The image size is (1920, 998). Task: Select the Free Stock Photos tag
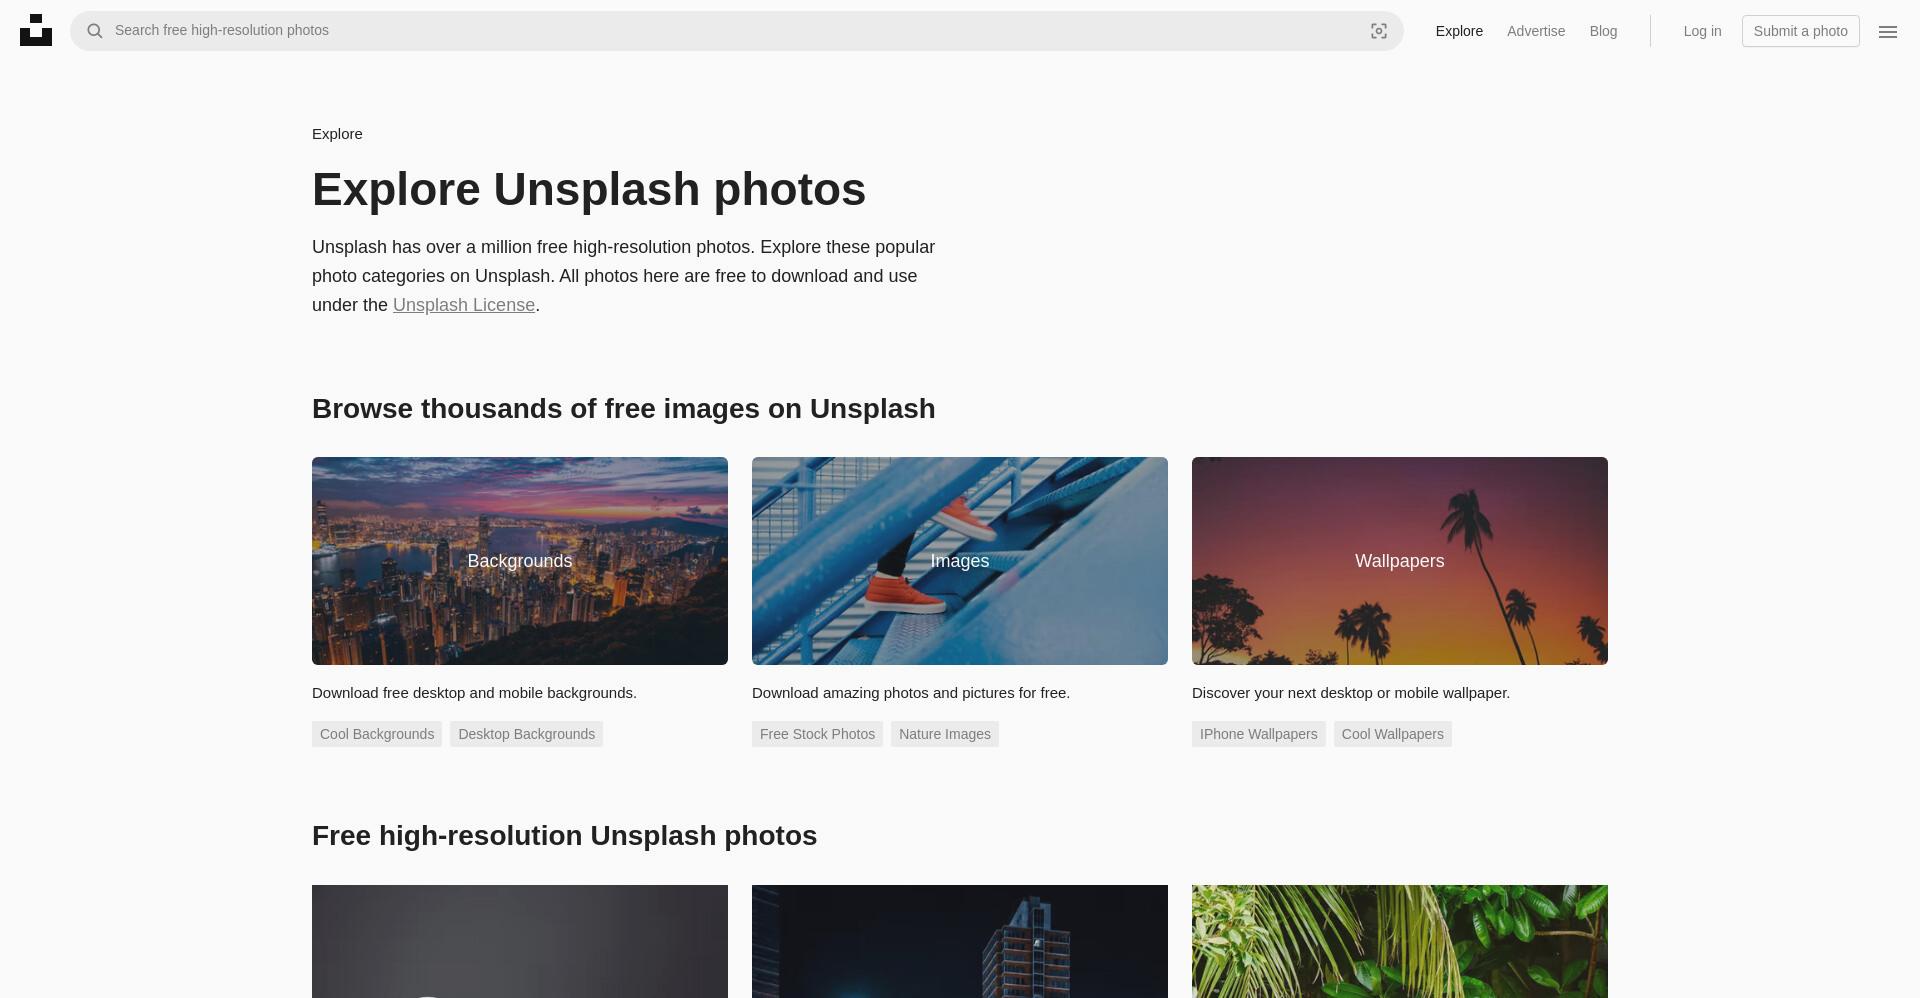(x=817, y=734)
